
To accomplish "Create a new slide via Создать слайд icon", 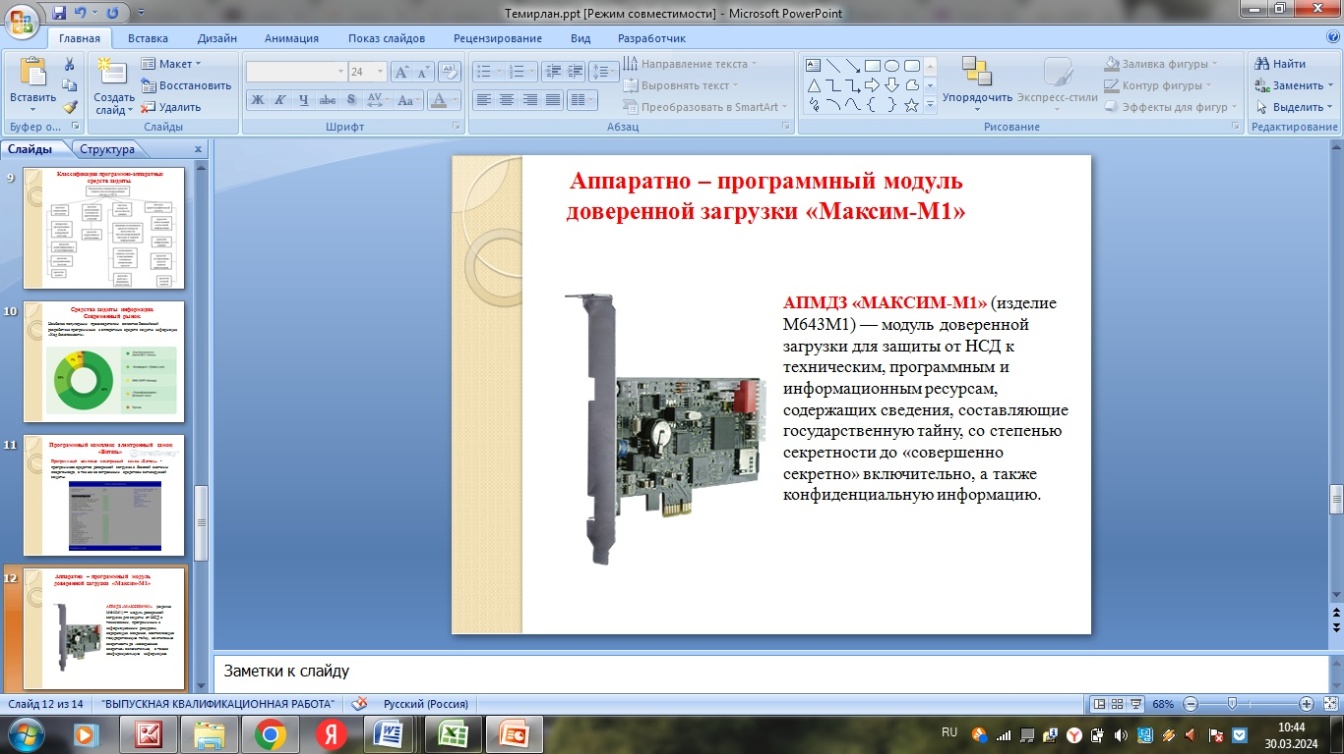I will pyautogui.click(x=113, y=74).
